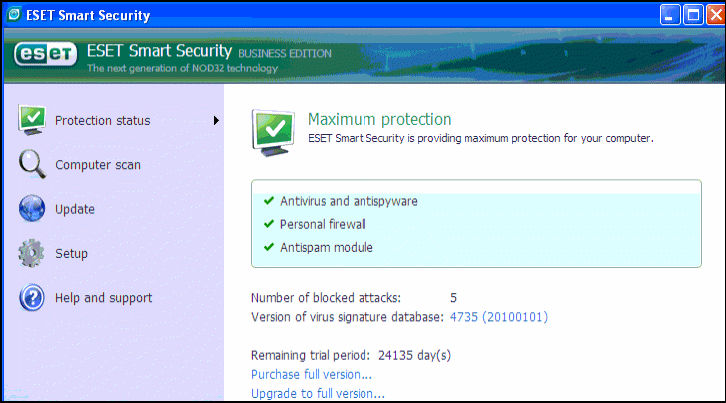
Task: Select the Update menu item
Action: pyautogui.click(x=75, y=209)
